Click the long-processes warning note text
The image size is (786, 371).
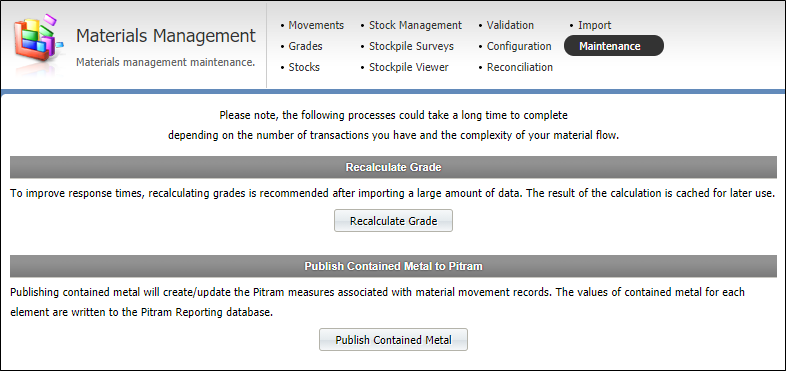[394, 125]
